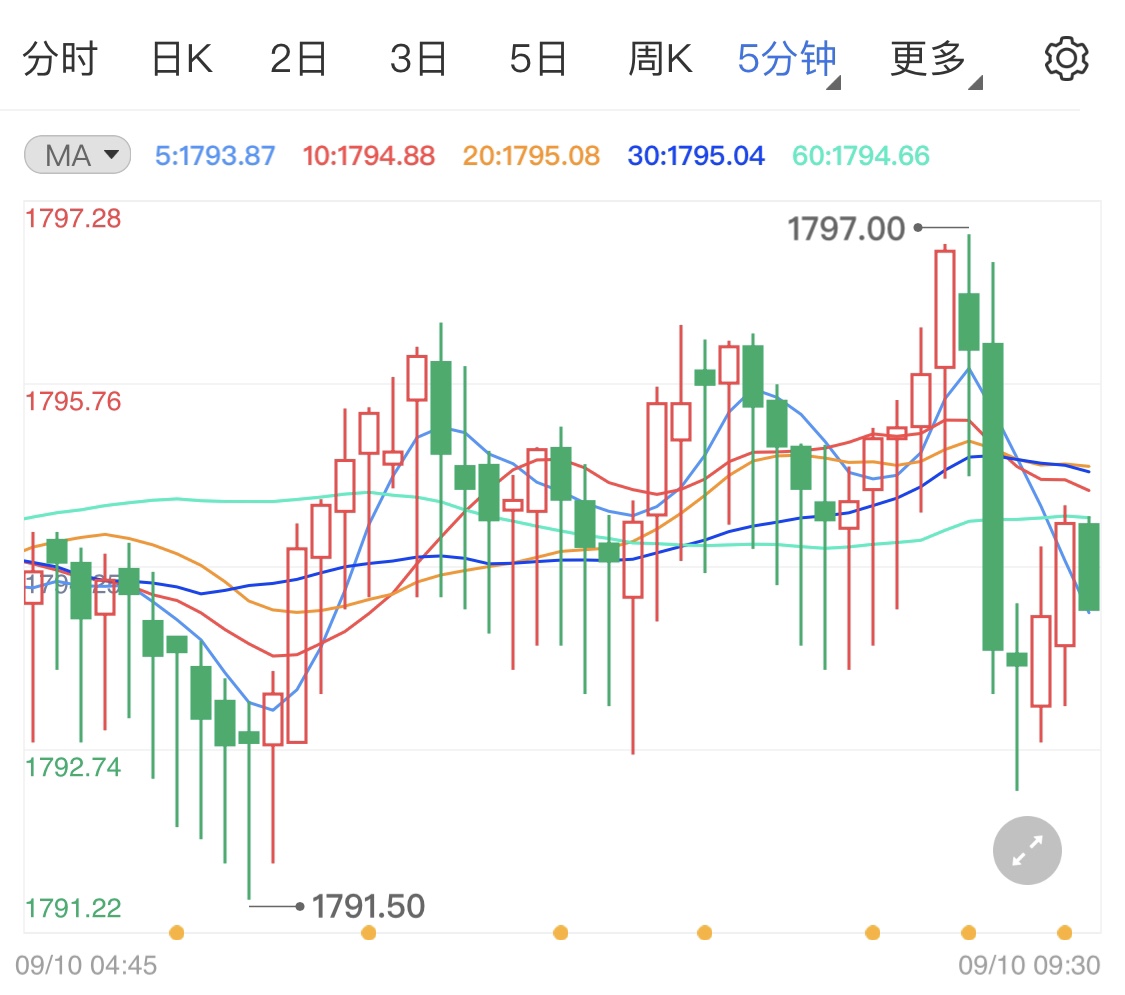Toggle off the 5-minute interval selection
1125x995 pixels.
pos(789,57)
